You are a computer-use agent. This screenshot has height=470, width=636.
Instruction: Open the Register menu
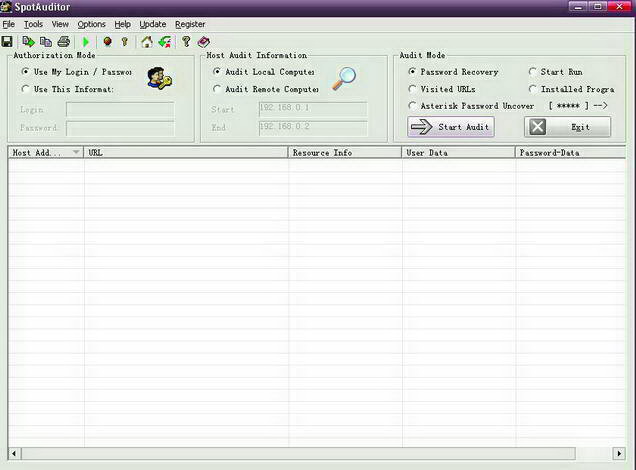(190, 24)
